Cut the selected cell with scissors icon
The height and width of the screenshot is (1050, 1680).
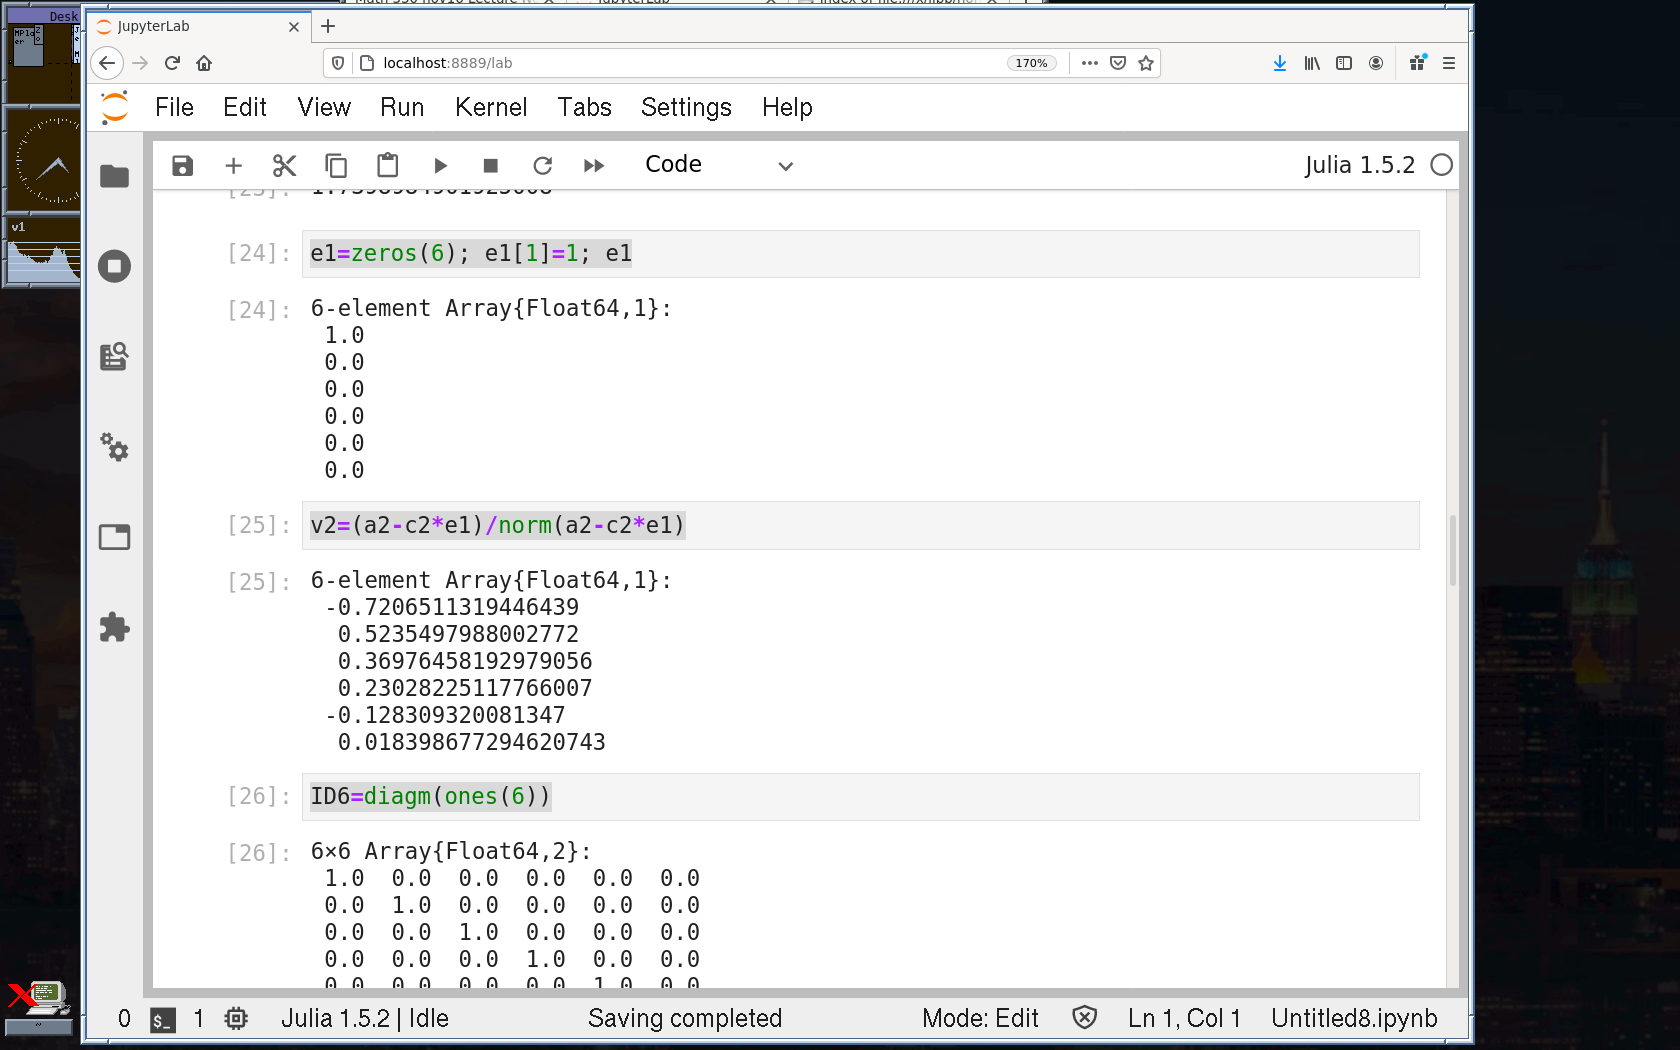coord(285,166)
